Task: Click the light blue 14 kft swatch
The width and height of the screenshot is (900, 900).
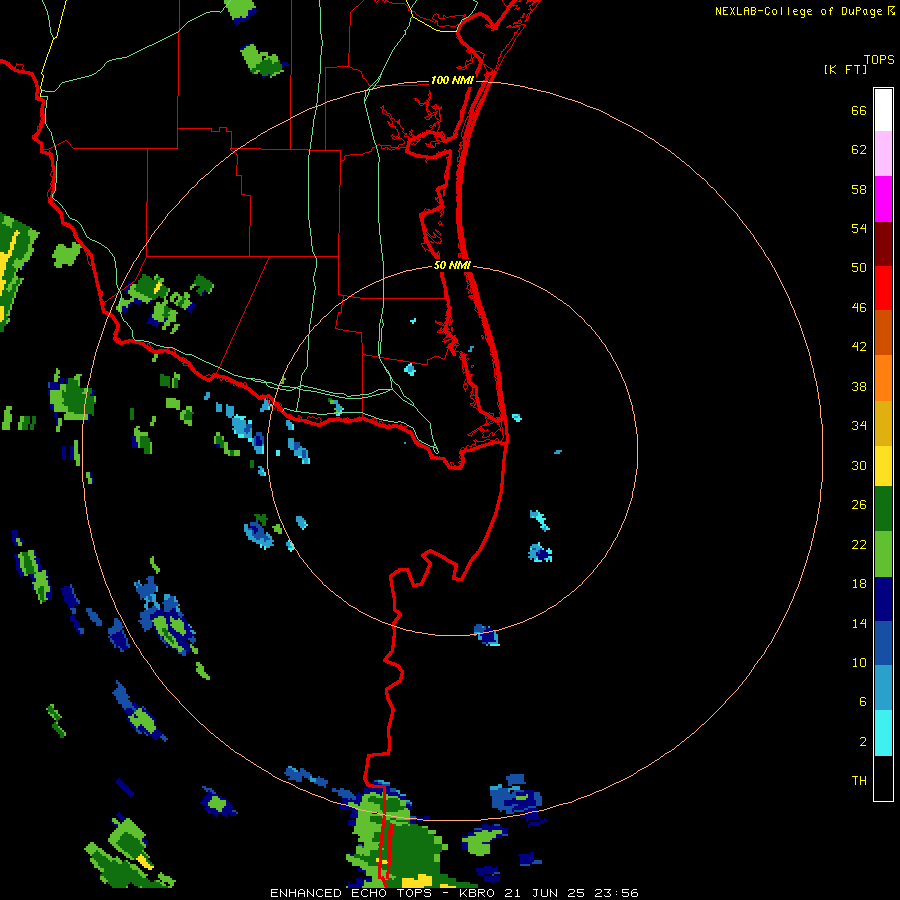Action: point(883,688)
